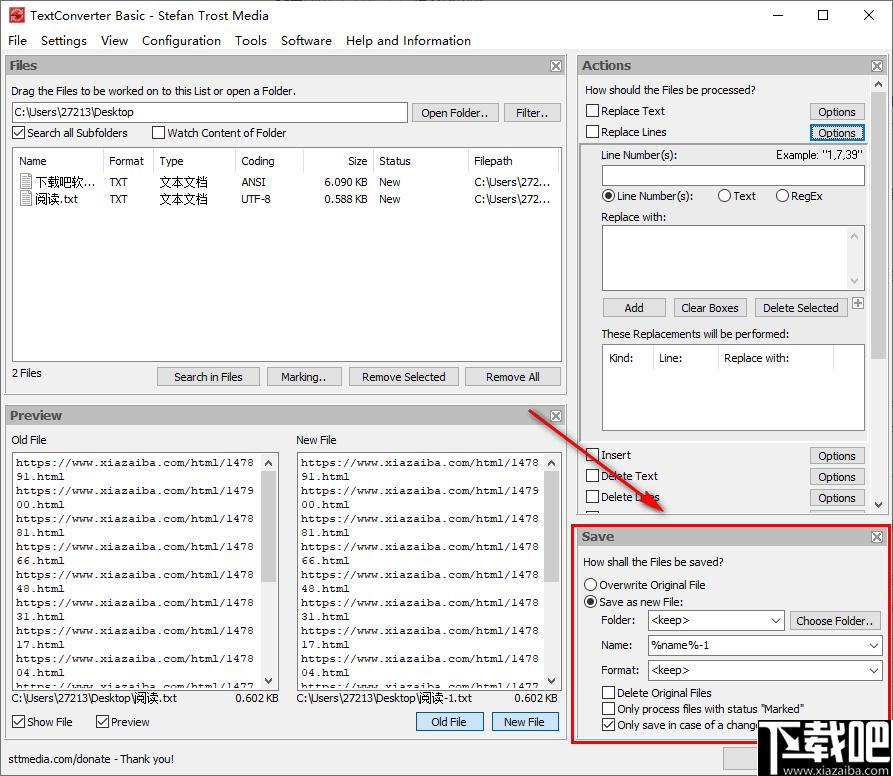Open the File menu
Screen dimensions: 893x776
click(18, 40)
